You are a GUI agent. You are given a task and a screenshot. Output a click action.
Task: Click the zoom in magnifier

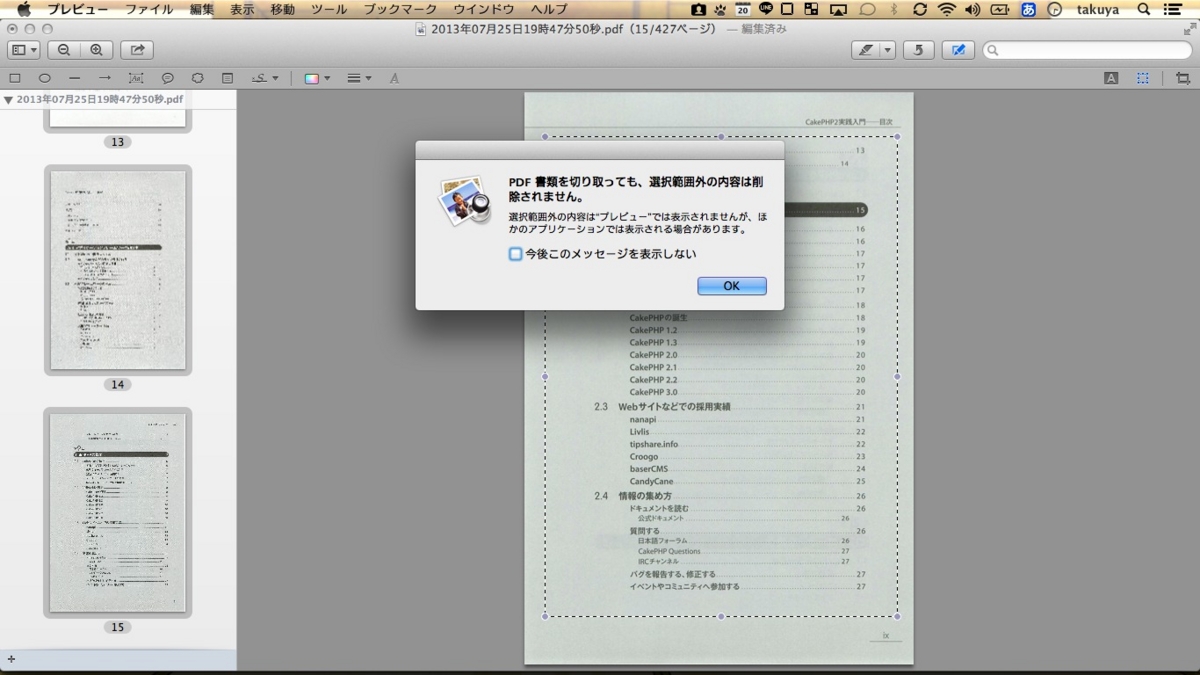click(96, 50)
